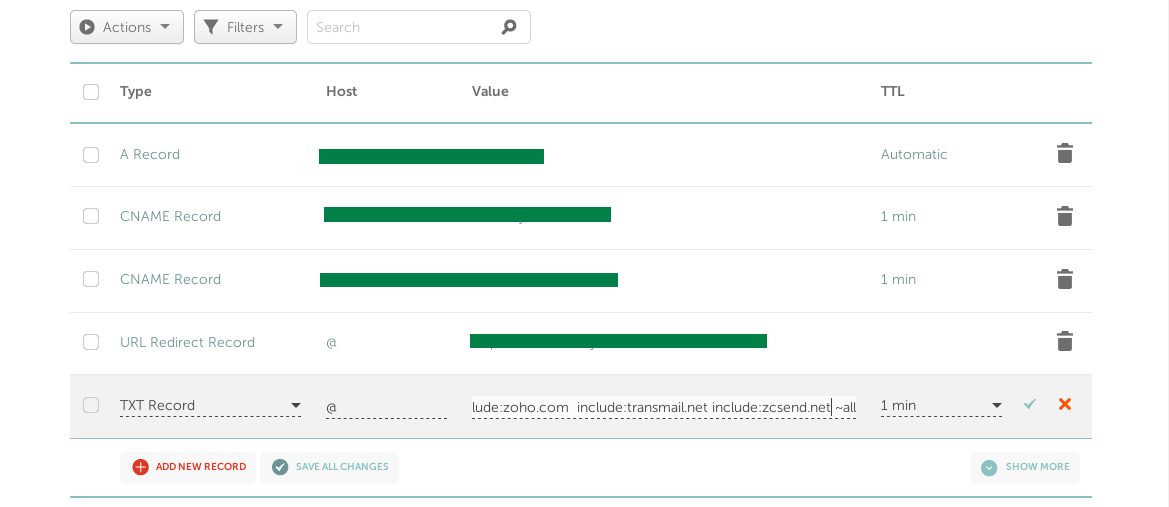Click the search magnifier icon
Image resolution: width=1169 pixels, height=507 pixels.
click(509, 27)
